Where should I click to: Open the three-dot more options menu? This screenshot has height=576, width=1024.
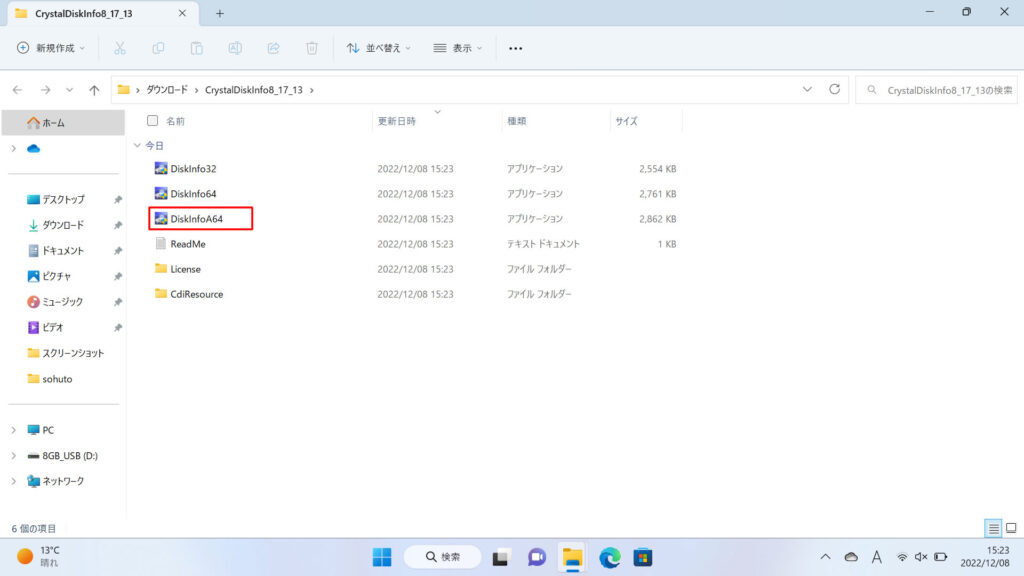[515, 48]
